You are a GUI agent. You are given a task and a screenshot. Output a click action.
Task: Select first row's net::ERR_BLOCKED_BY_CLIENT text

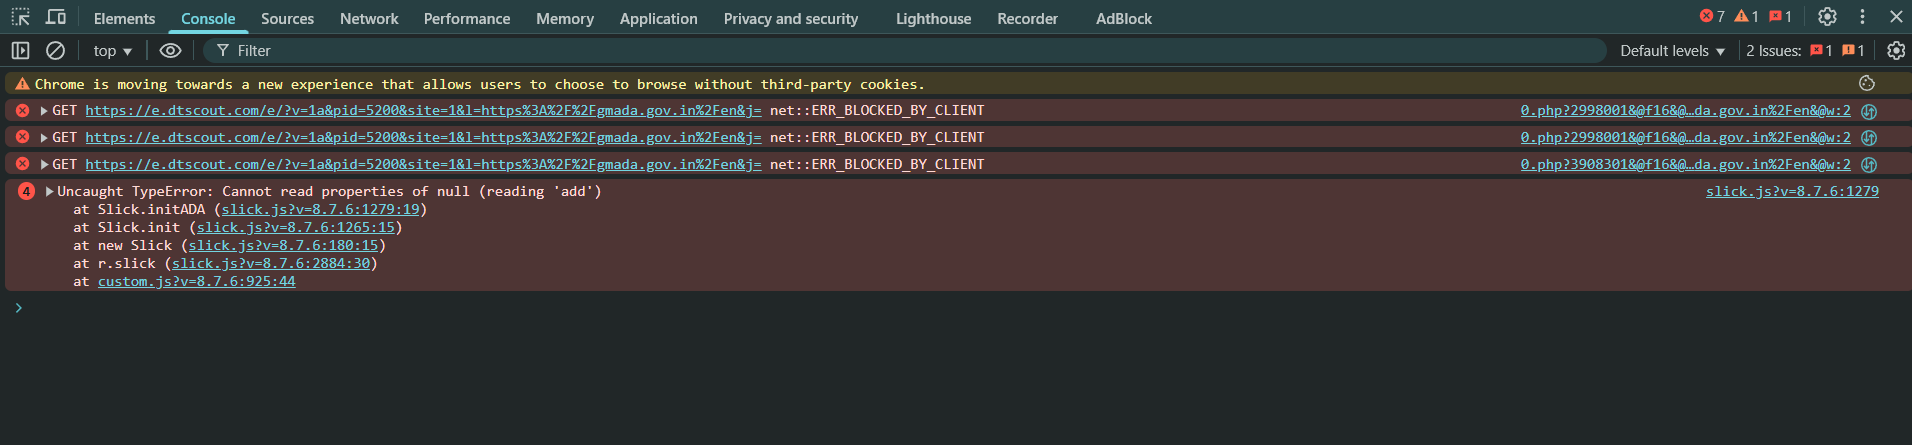[x=877, y=111]
